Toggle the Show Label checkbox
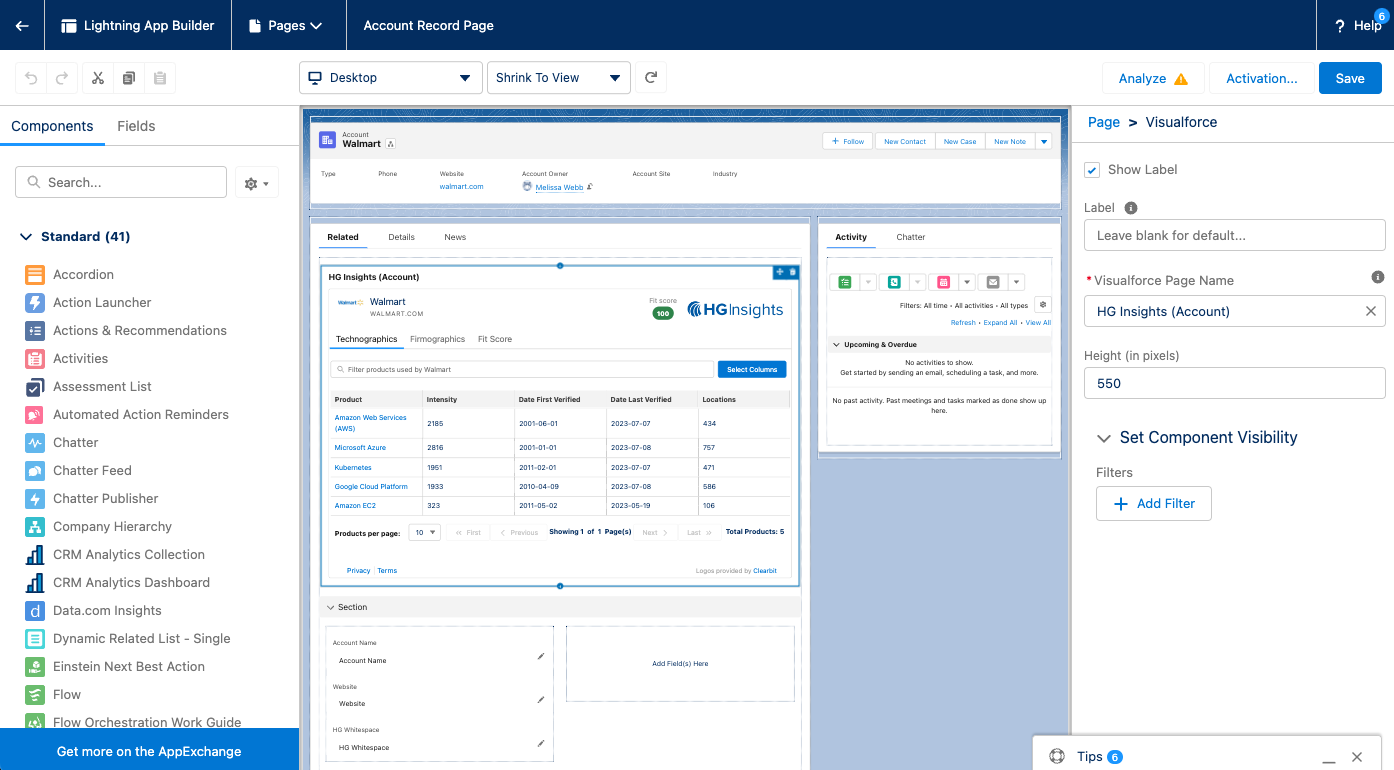The height and width of the screenshot is (770, 1394). (x=1092, y=170)
